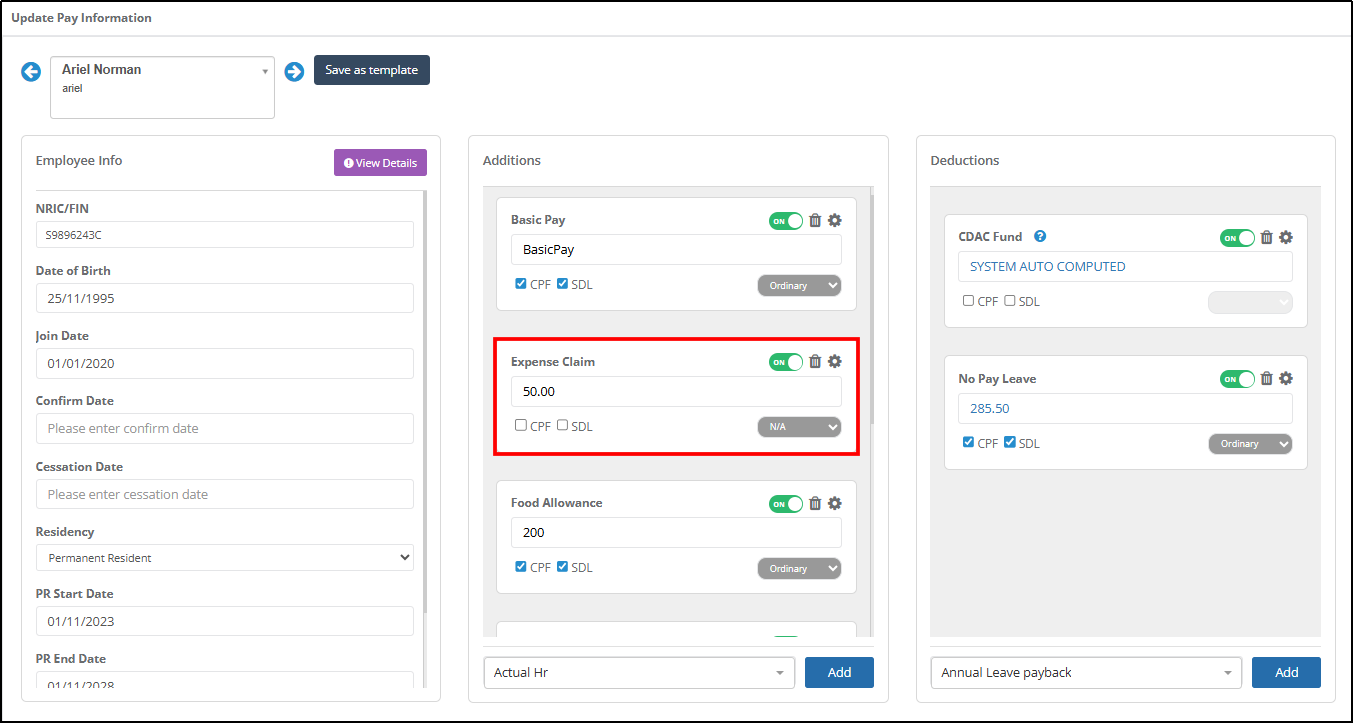
Task: Open the Ariel Norman employee selector
Action: click(x=162, y=87)
